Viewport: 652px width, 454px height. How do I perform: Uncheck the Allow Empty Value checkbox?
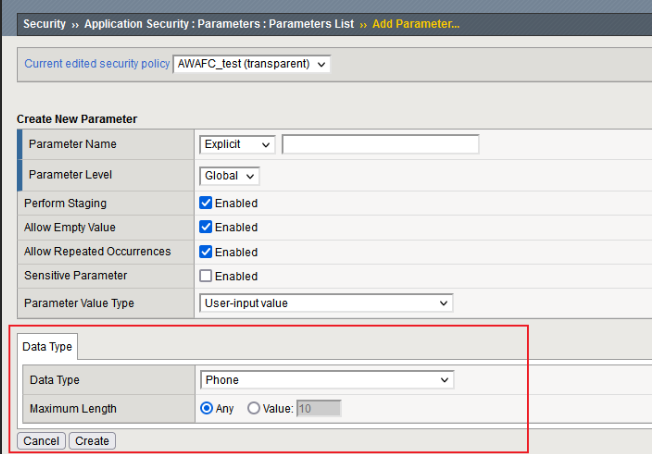[x=206, y=228]
